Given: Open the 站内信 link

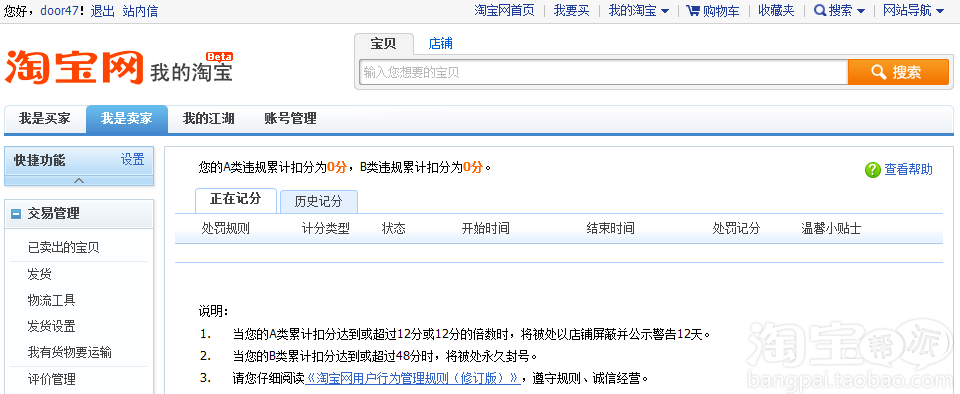Looking at the screenshot, I should point(140,10).
